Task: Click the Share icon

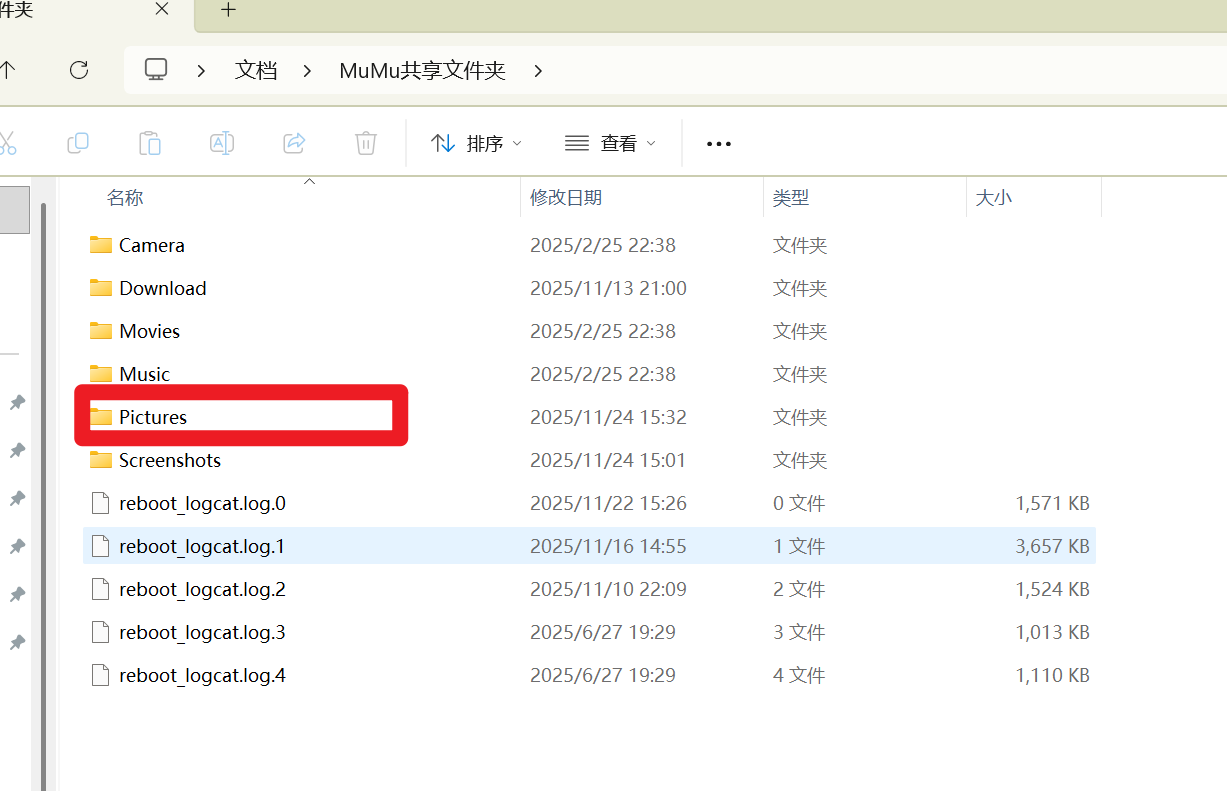Action: click(293, 143)
